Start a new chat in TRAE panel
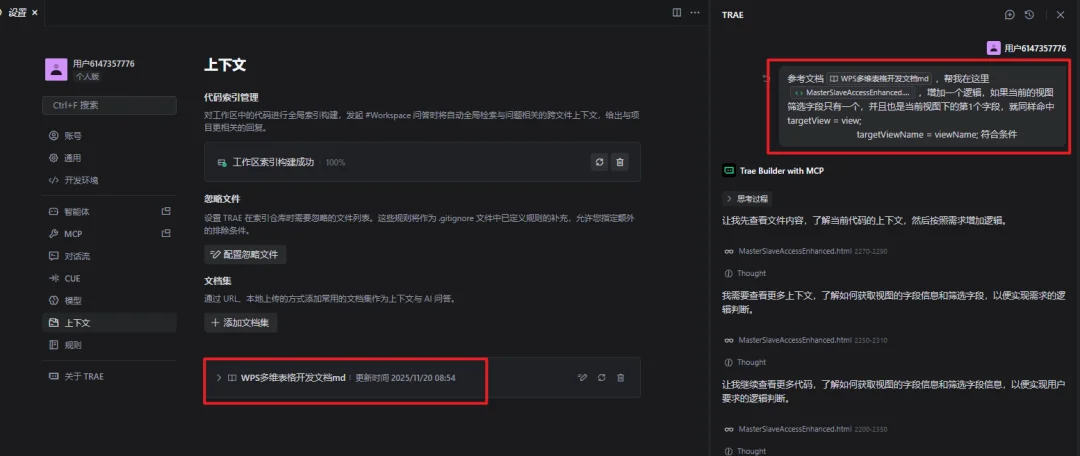1080x456 pixels. point(1010,14)
